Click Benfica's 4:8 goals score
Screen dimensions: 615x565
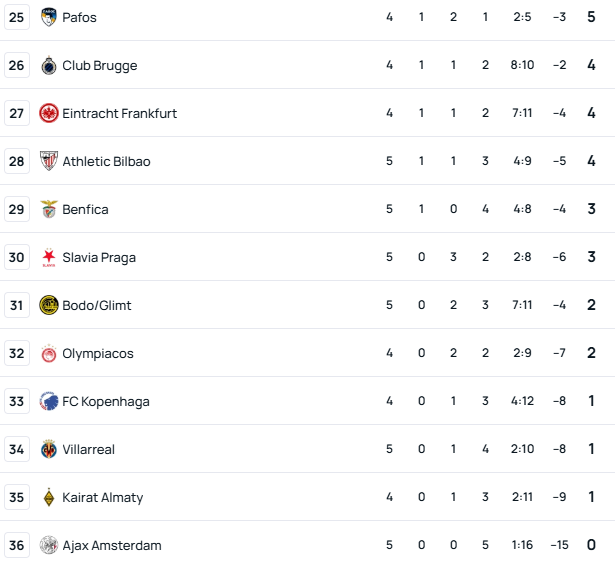pos(521,209)
